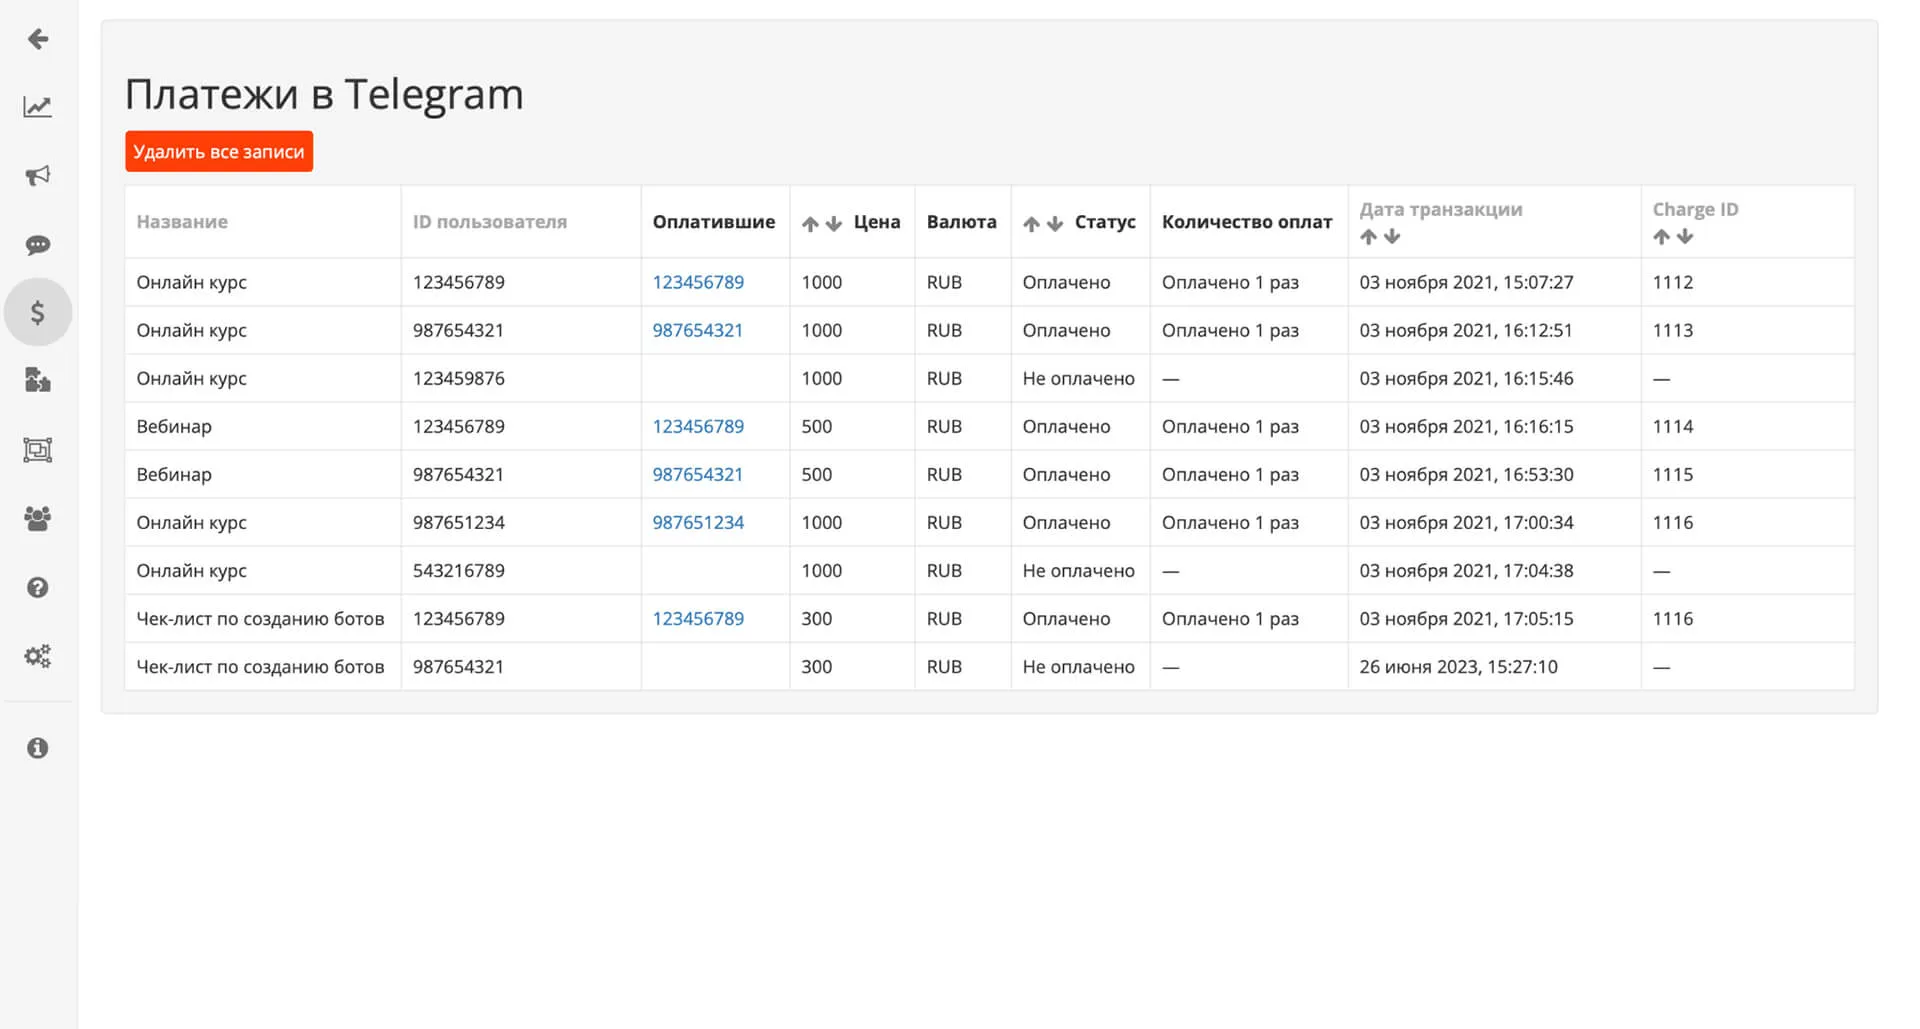1920x1029 pixels.
Task: Sort Статус ascending with up arrow
Action: 1031,224
